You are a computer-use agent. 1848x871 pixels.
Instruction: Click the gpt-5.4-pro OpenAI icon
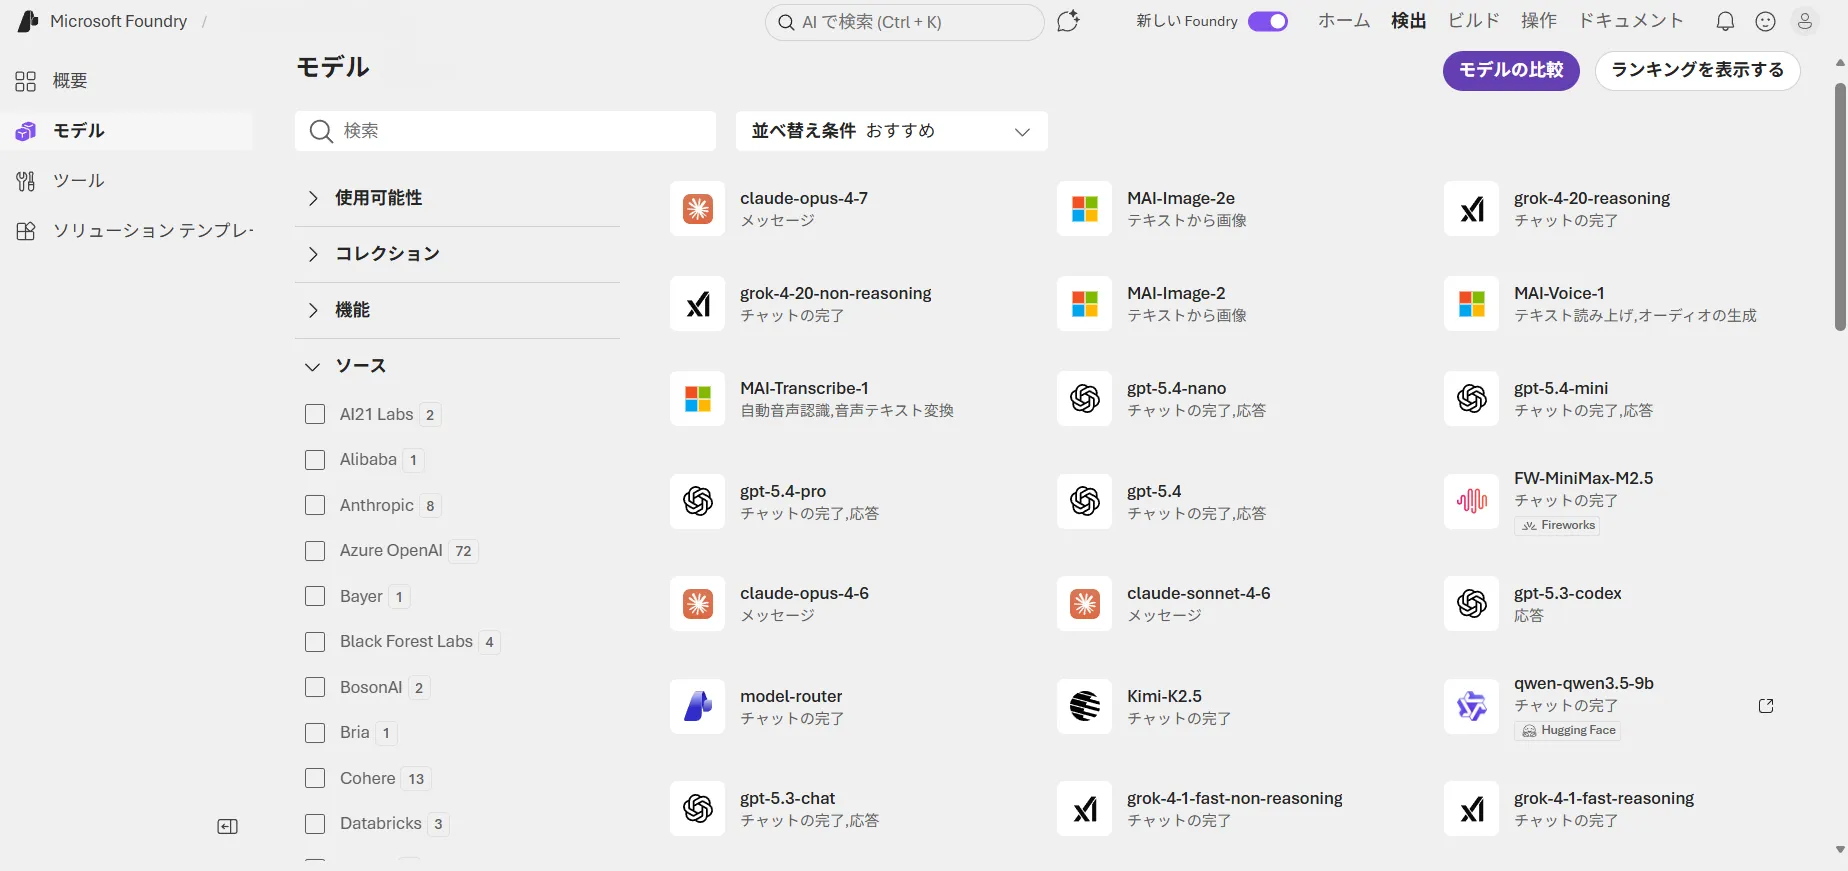coord(698,501)
